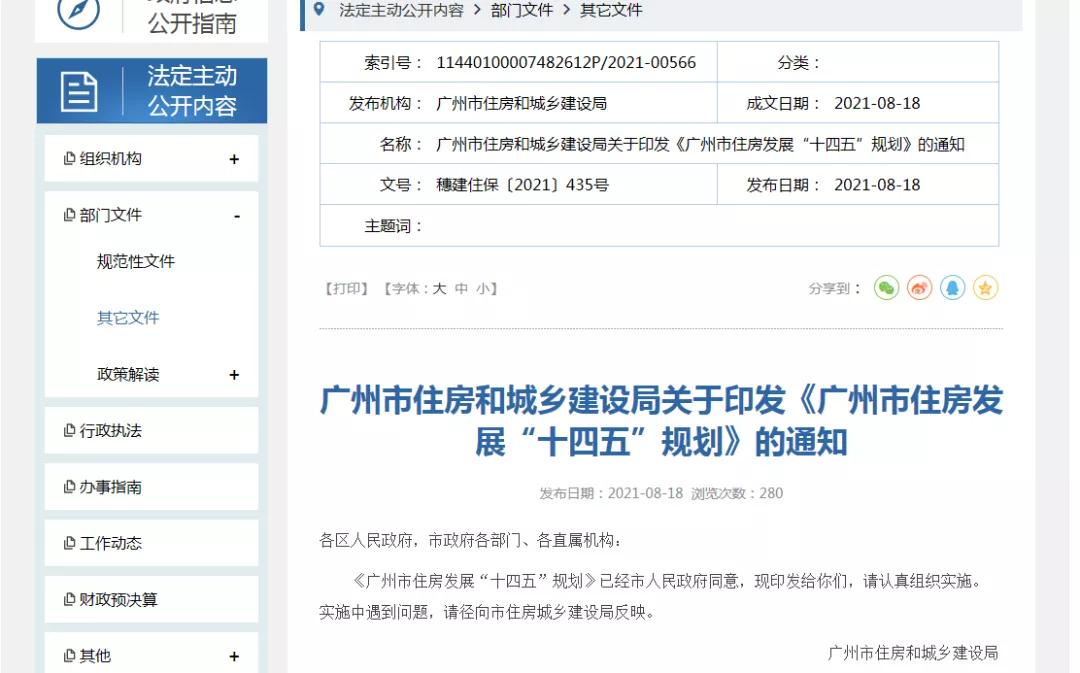The height and width of the screenshot is (673, 1080).
Task: Click the 打印 print link
Action: coord(346,289)
